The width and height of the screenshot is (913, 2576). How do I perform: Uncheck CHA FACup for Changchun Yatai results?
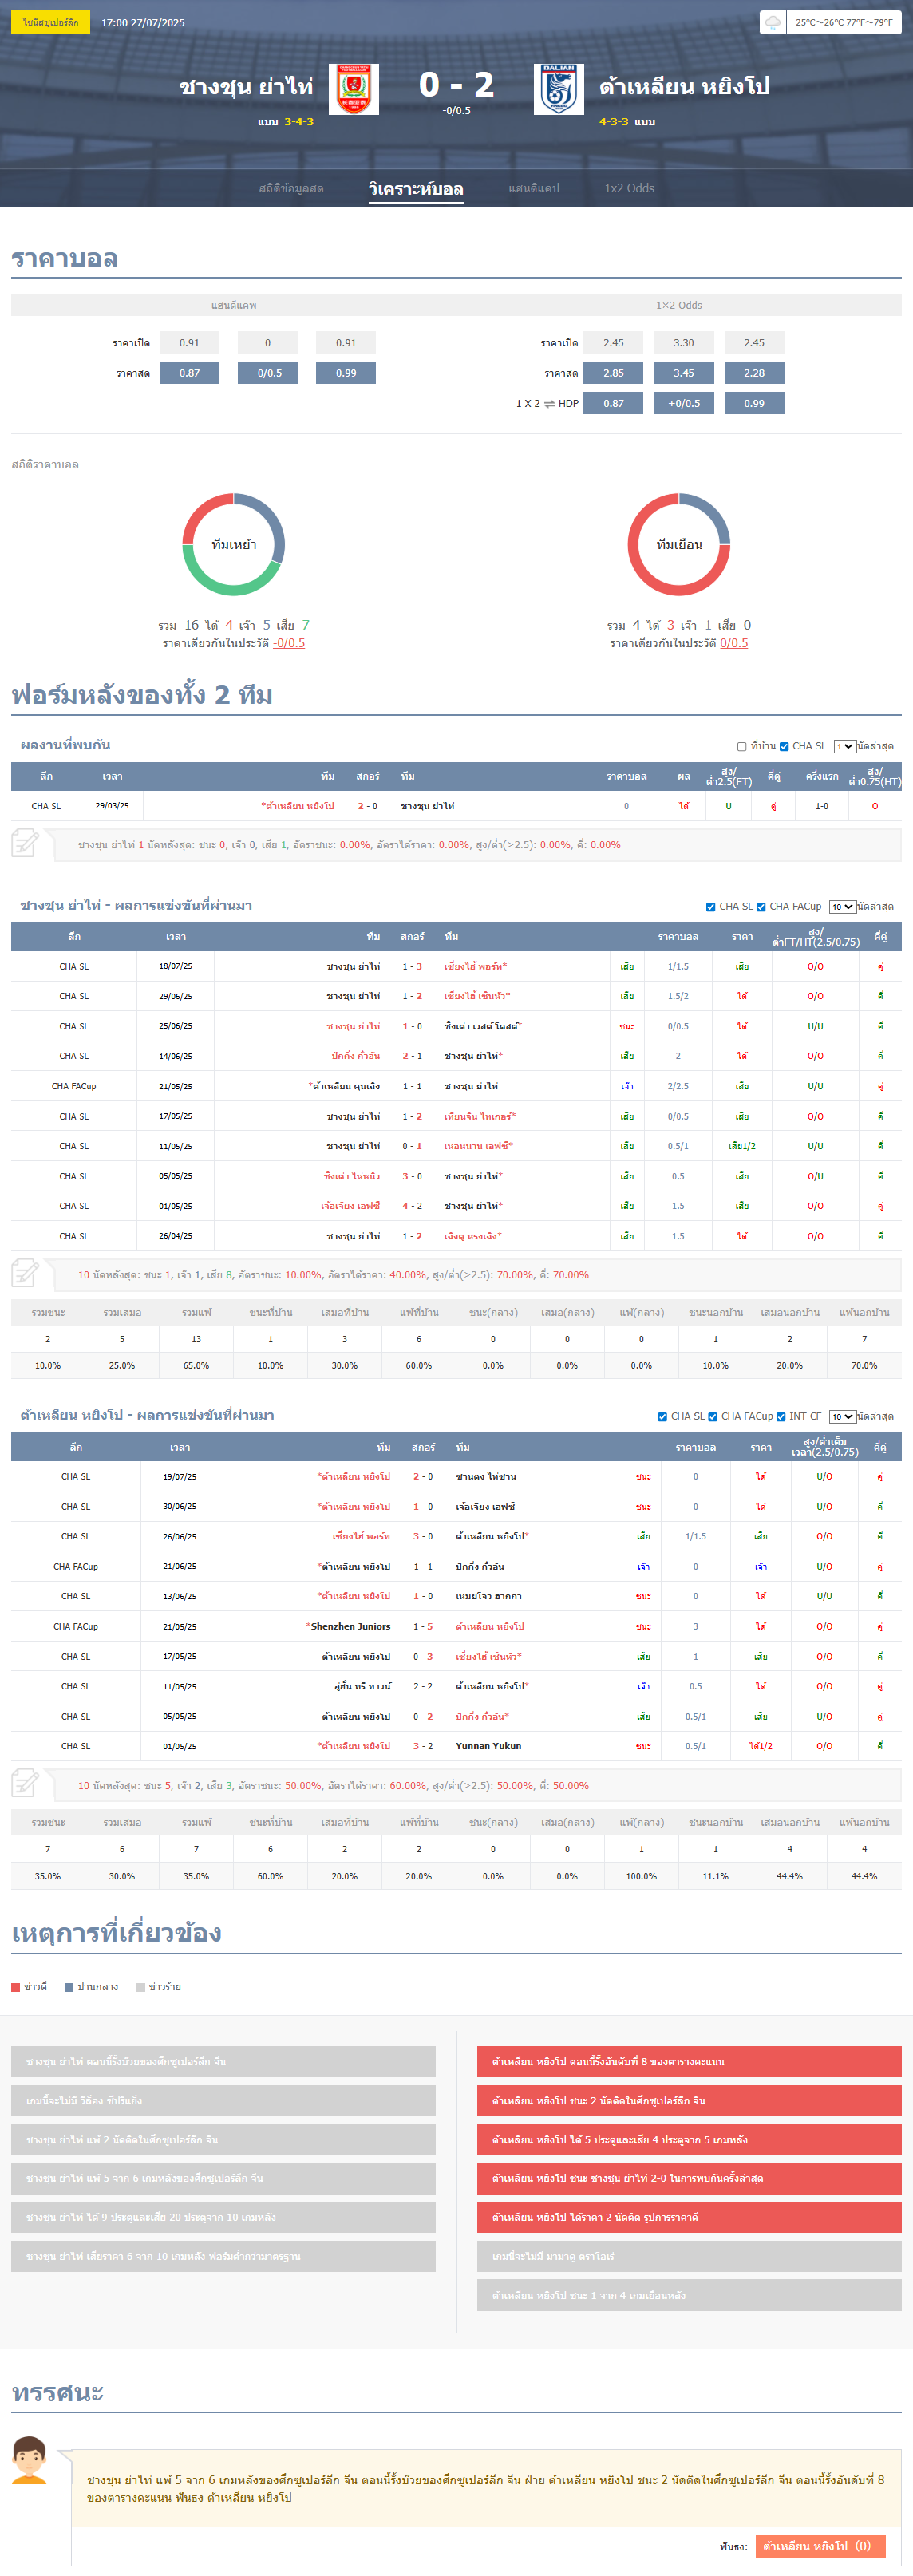coord(761,907)
